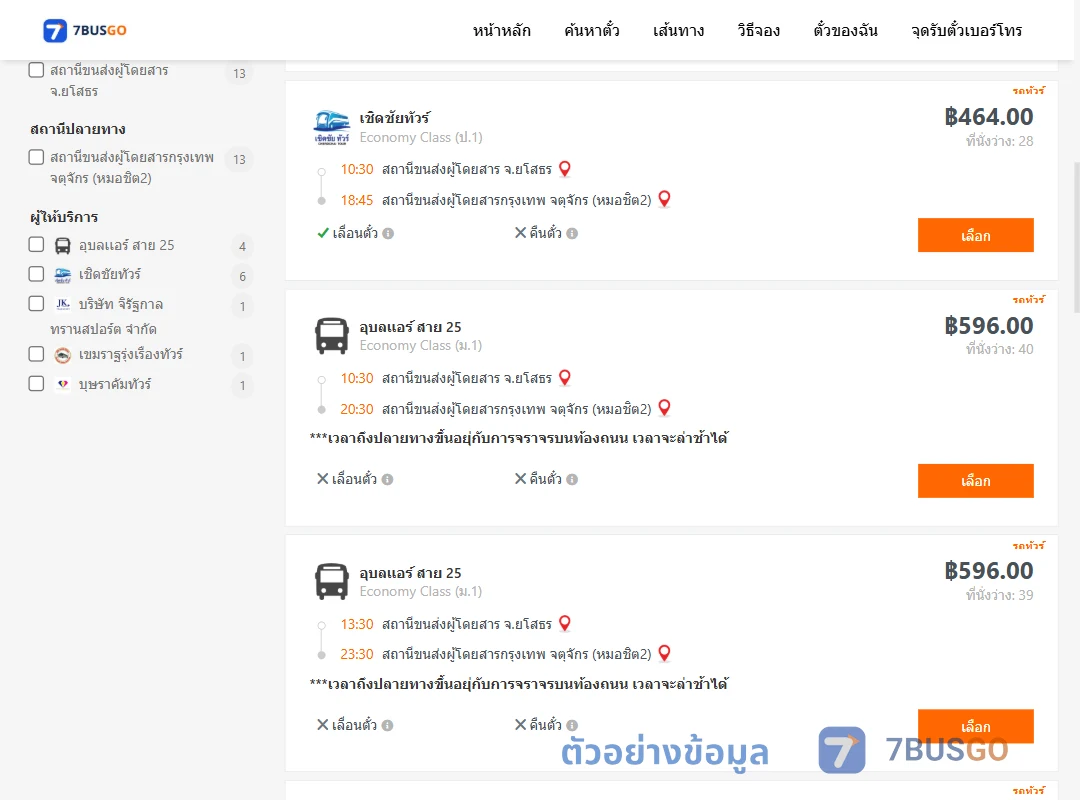
Task: Open the ค้นหาตั๋ว menu item
Action: click(592, 30)
